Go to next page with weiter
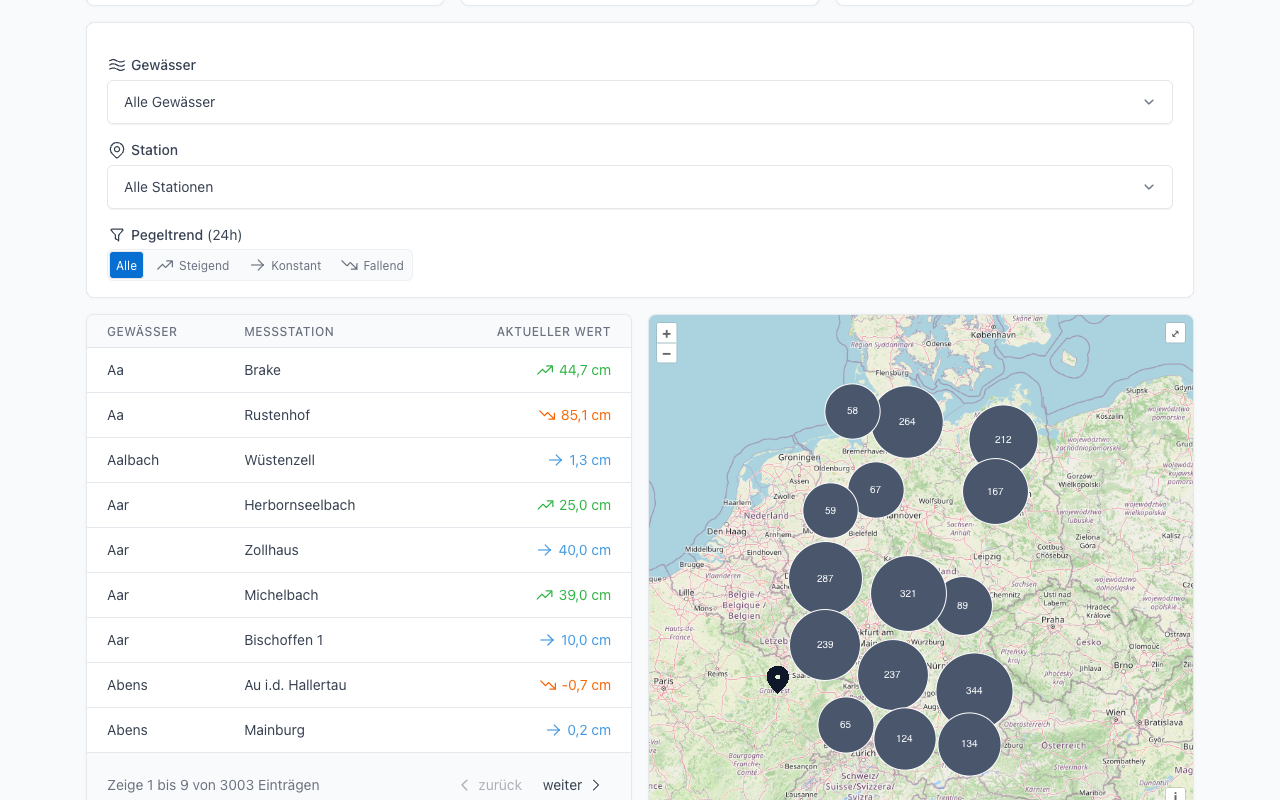The height and width of the screenshot is (800, 1280). (572, 785)
